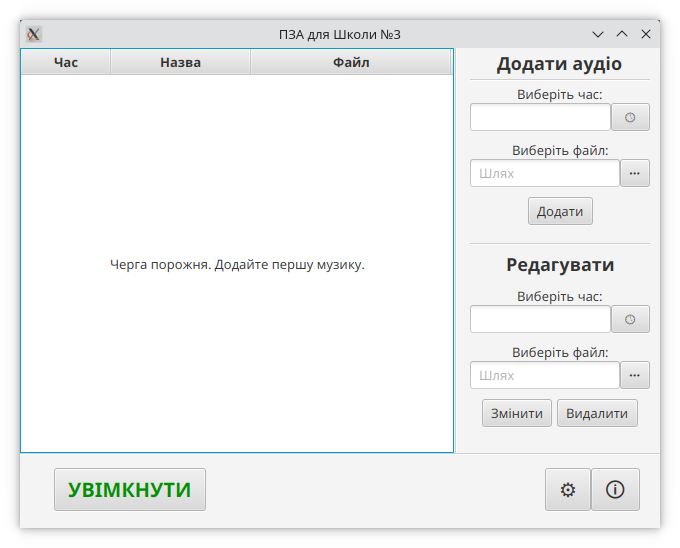Minimize the ПЗА для Школи №3 window

[x=598, y=34]
